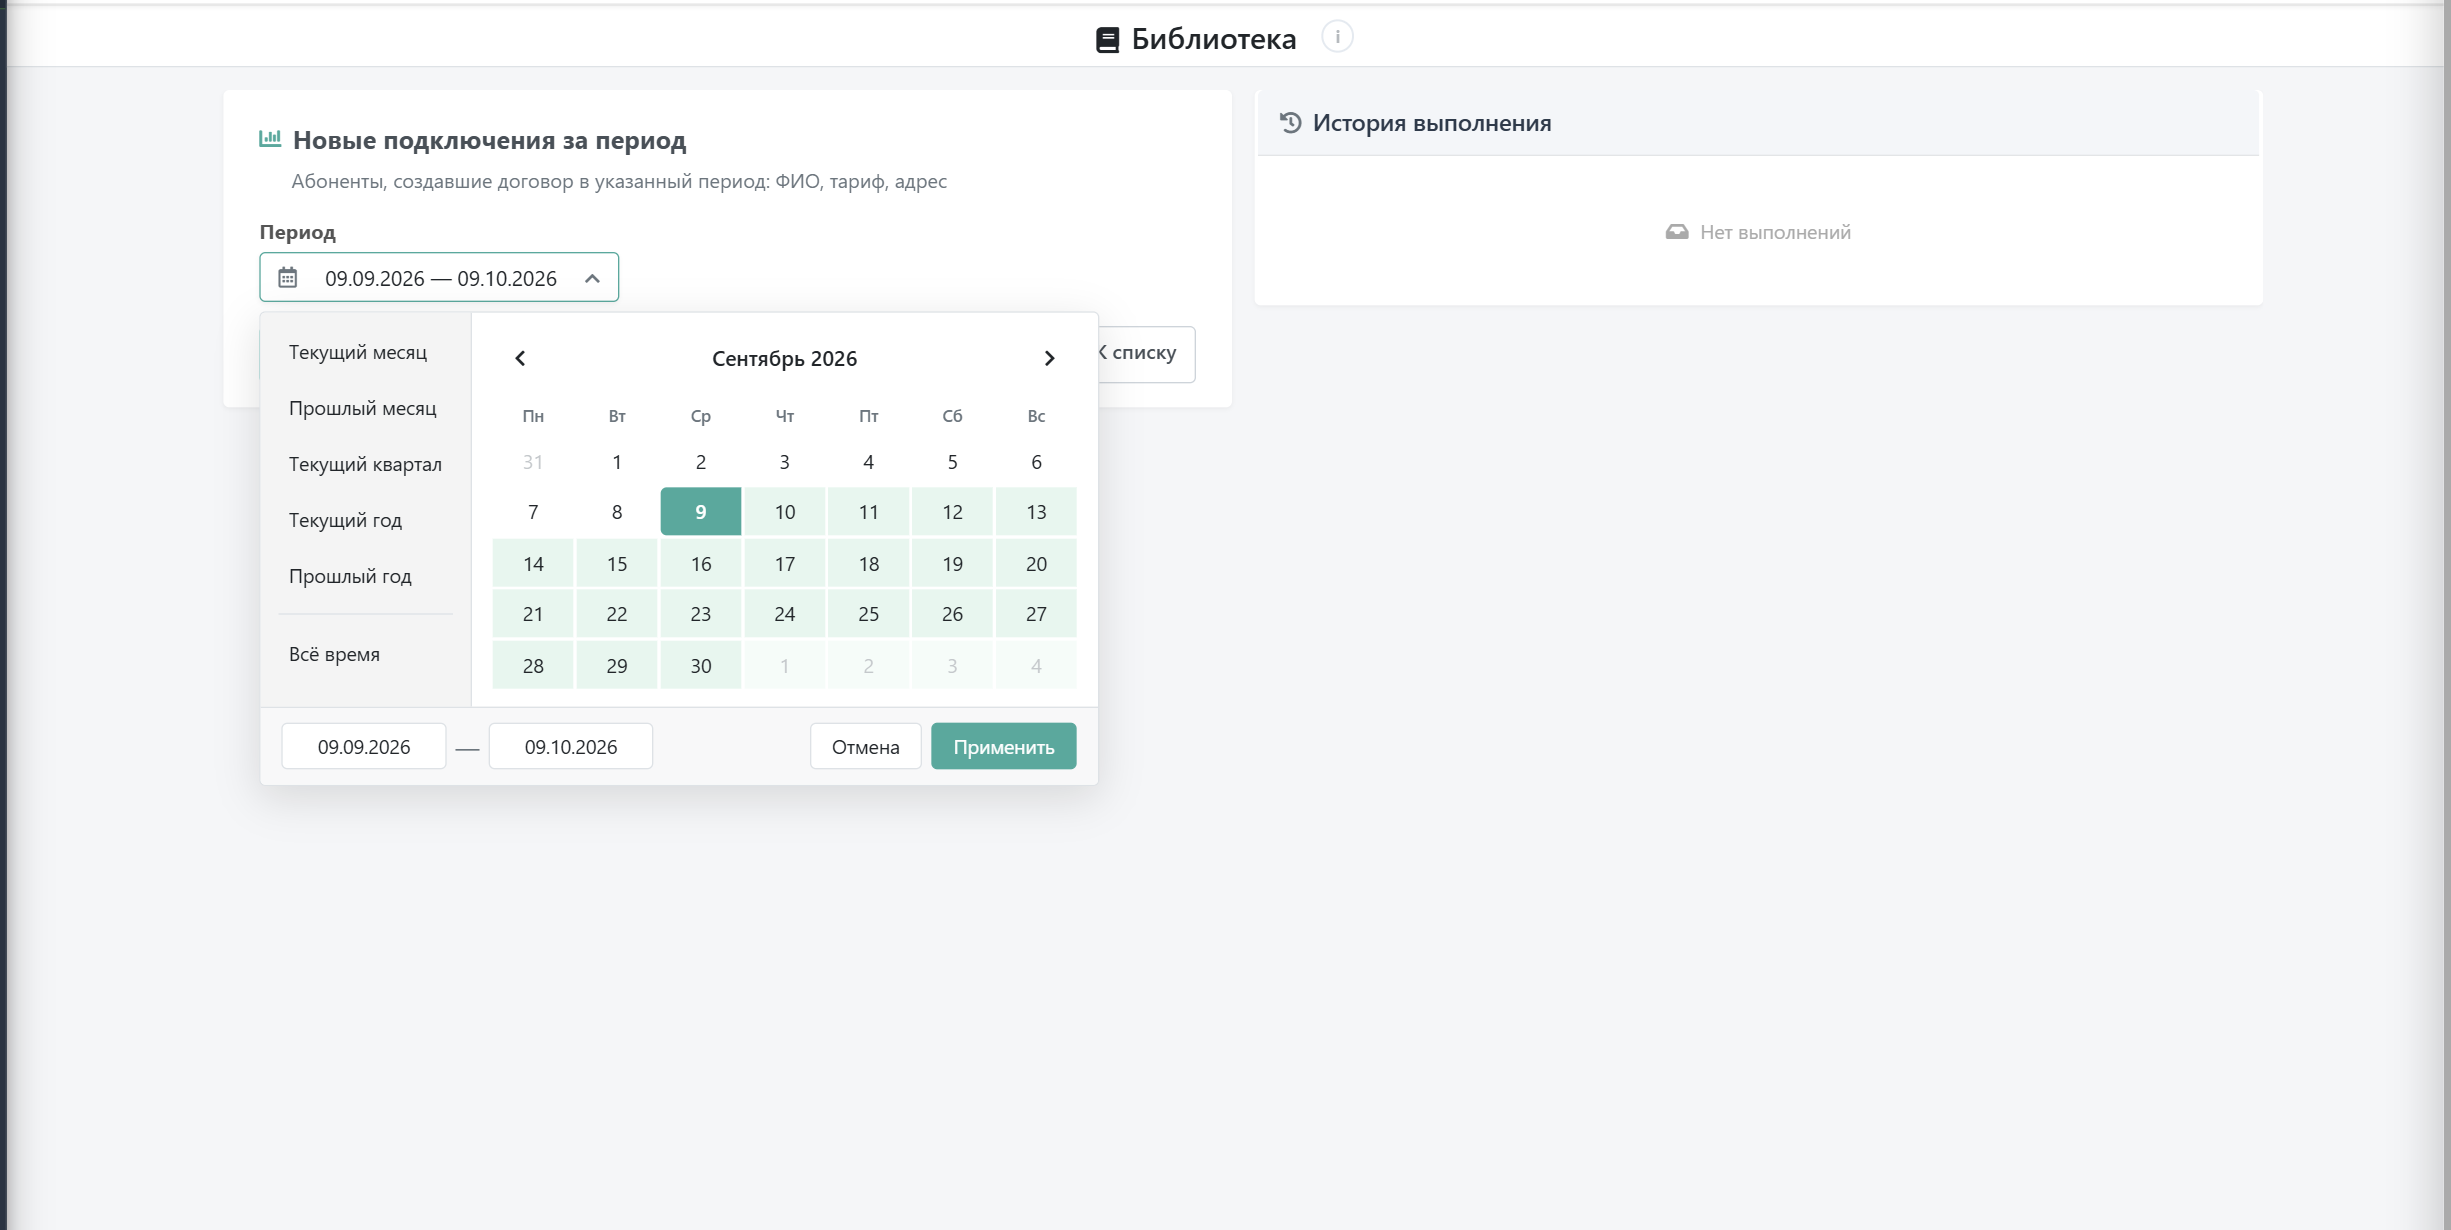Image resolution: width=2451 pixels, height=1230 pixels.
Task: Pick date 8 in the calendar
Action: (617, 511)
